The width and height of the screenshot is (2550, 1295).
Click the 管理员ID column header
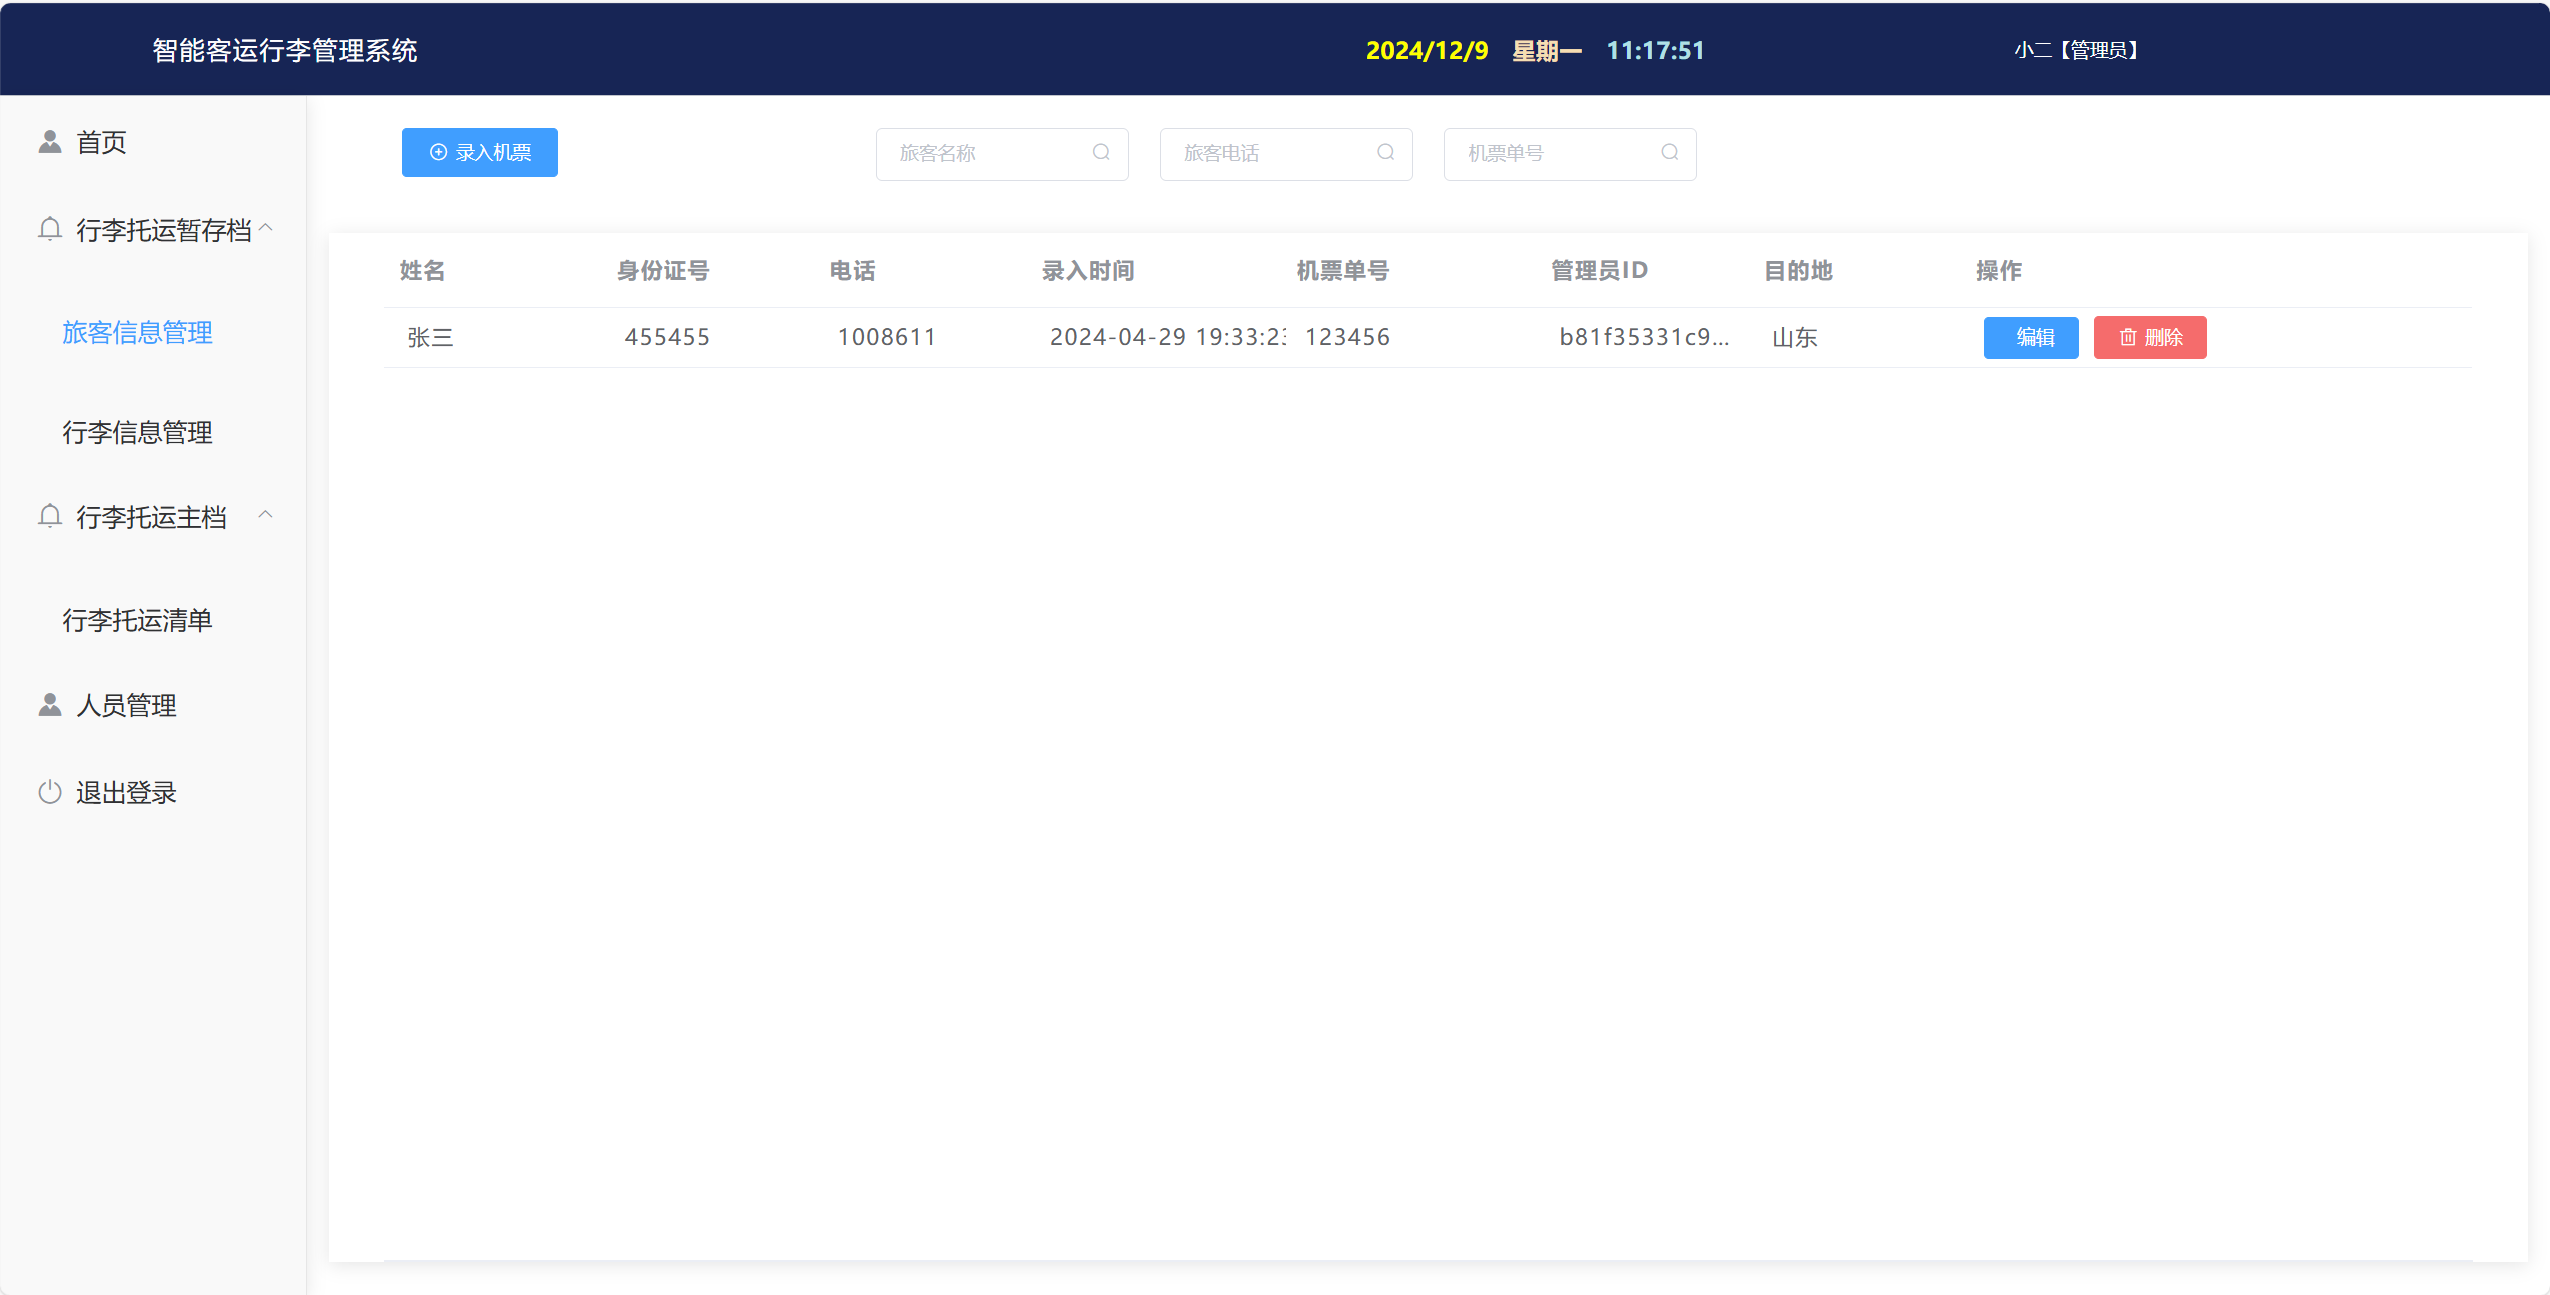[x=1598, y=270]
